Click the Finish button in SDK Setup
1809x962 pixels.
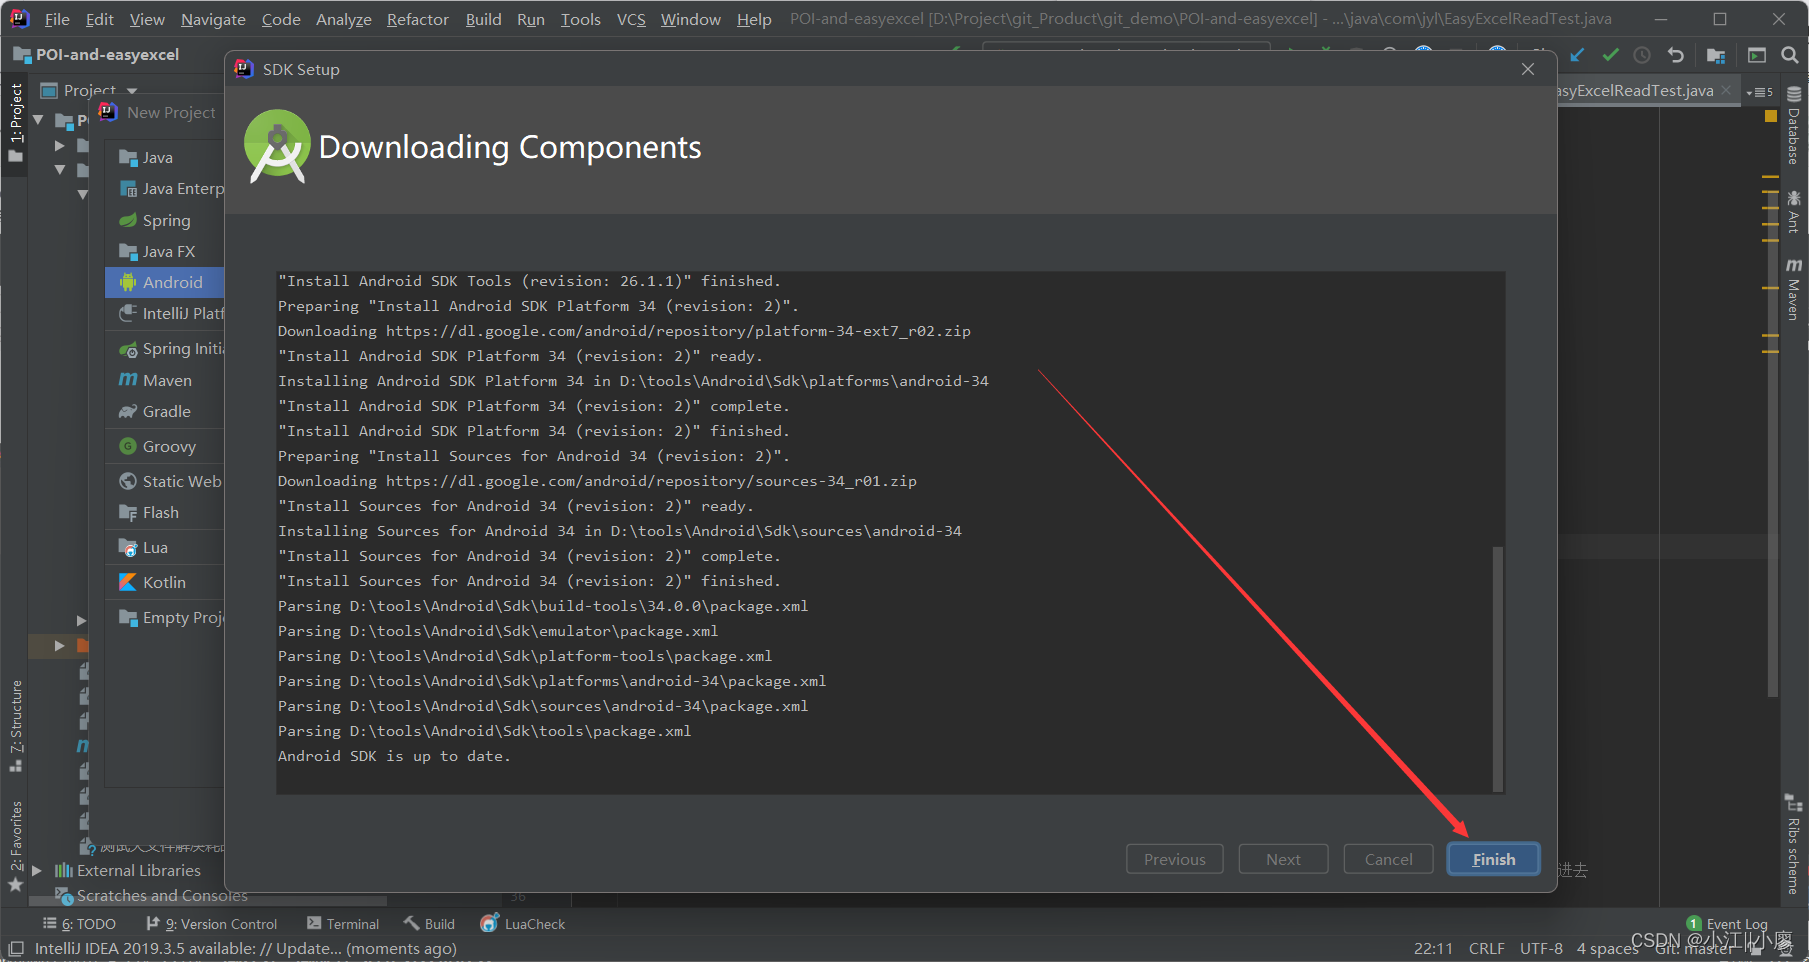click(x=1493, y=859)
